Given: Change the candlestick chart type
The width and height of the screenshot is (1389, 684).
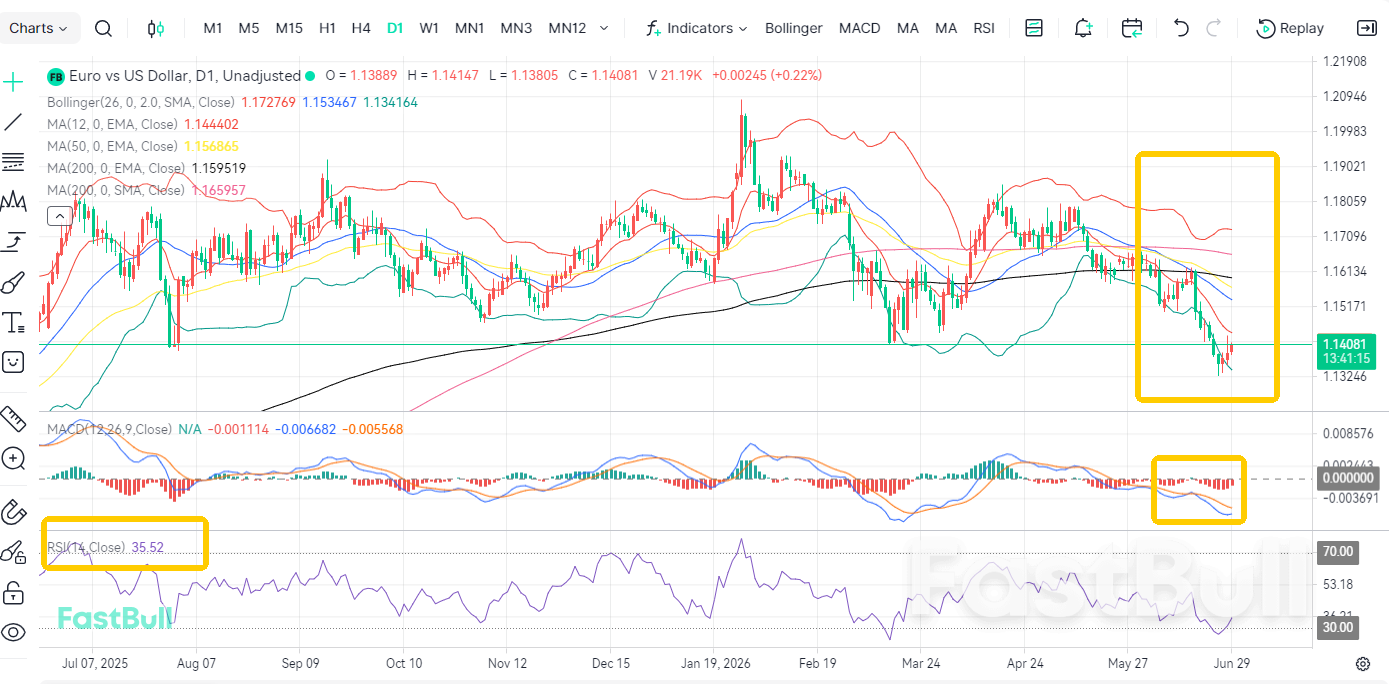Looking at the screenshot, I should (155, 28).
